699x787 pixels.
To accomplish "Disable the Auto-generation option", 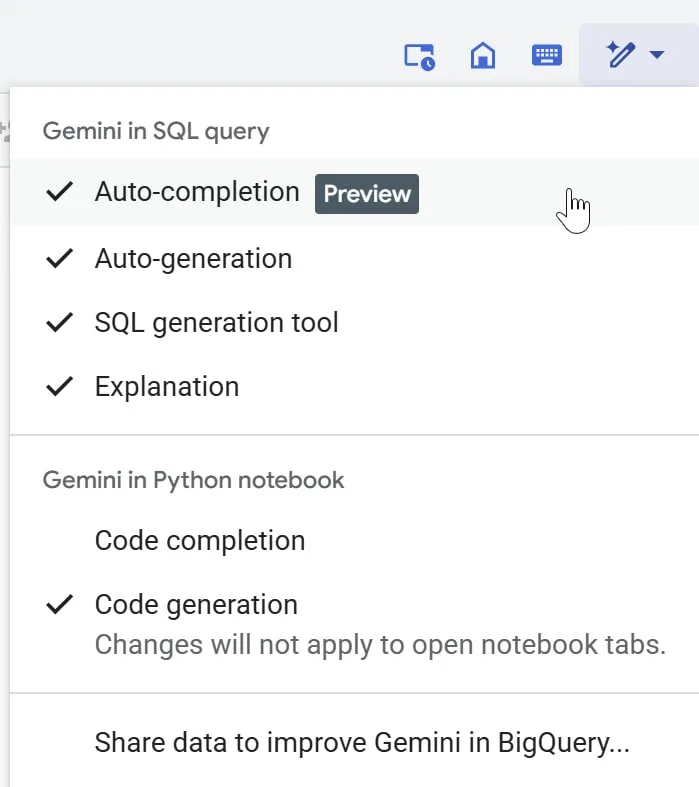I will click(x=193, y=258).
